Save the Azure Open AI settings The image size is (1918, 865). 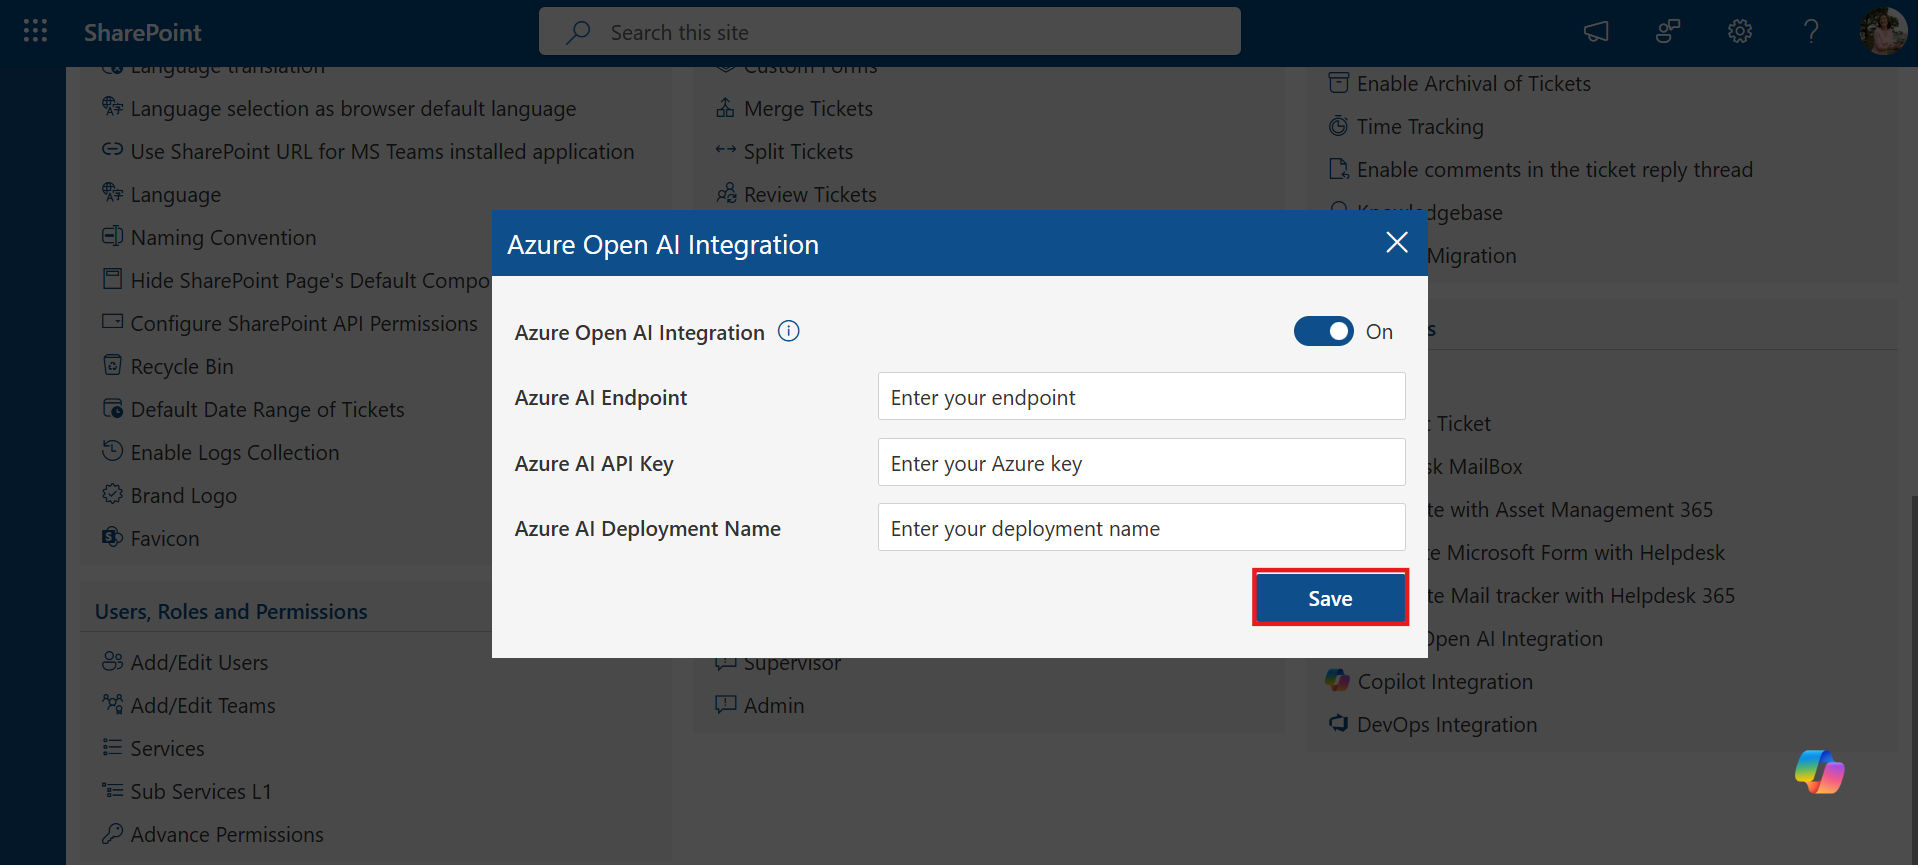point(1330,598)
